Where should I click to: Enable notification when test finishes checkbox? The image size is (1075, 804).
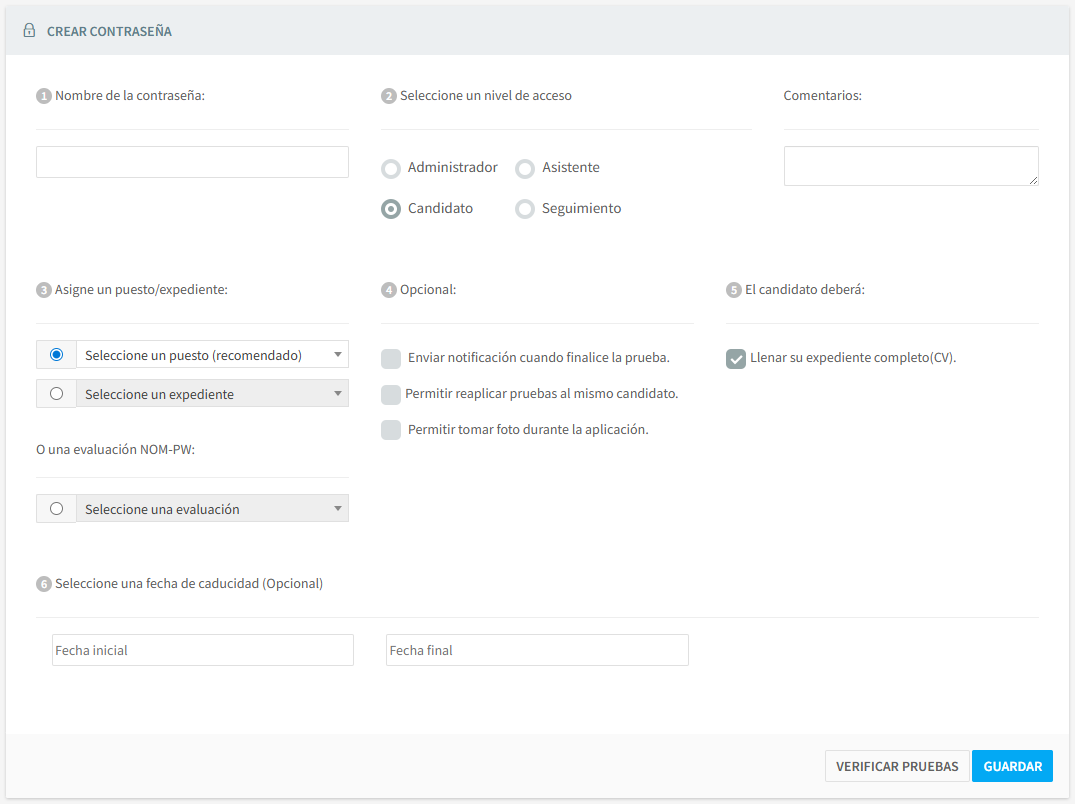click(x=391, y=358)
